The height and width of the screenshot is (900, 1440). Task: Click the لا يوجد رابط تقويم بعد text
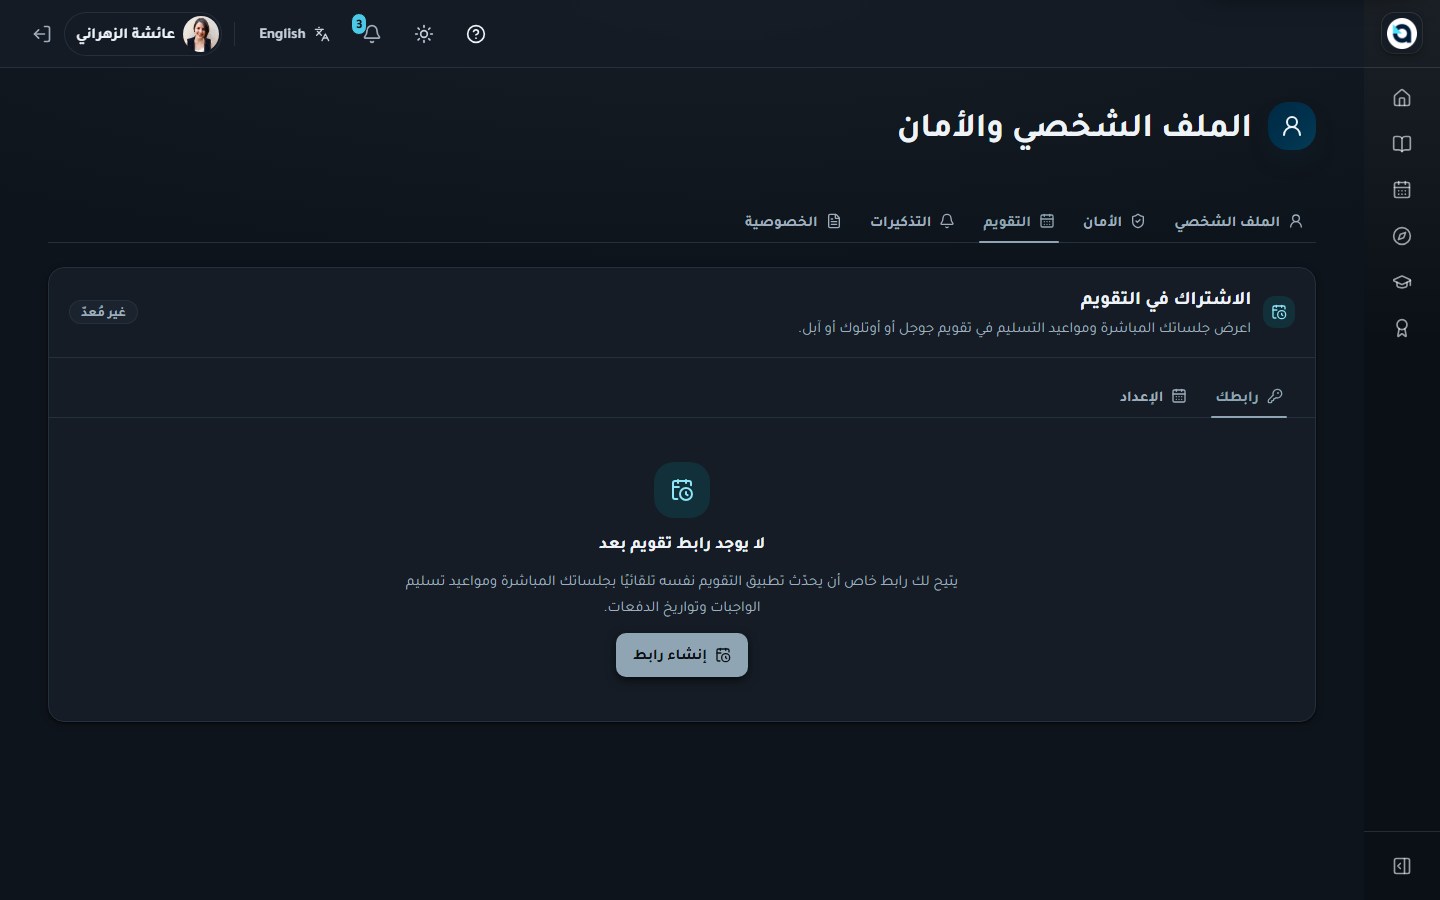pyautogui.click(x=682, y=543)
